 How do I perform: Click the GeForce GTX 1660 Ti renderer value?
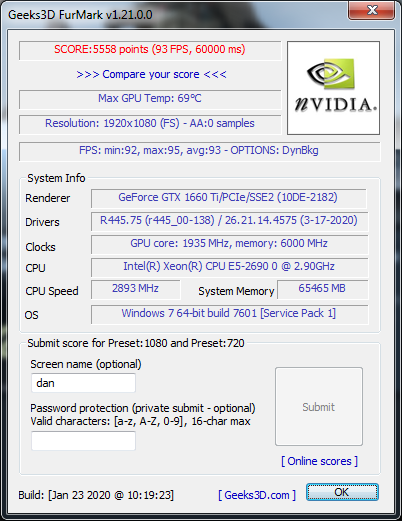(x=228, y=198)
